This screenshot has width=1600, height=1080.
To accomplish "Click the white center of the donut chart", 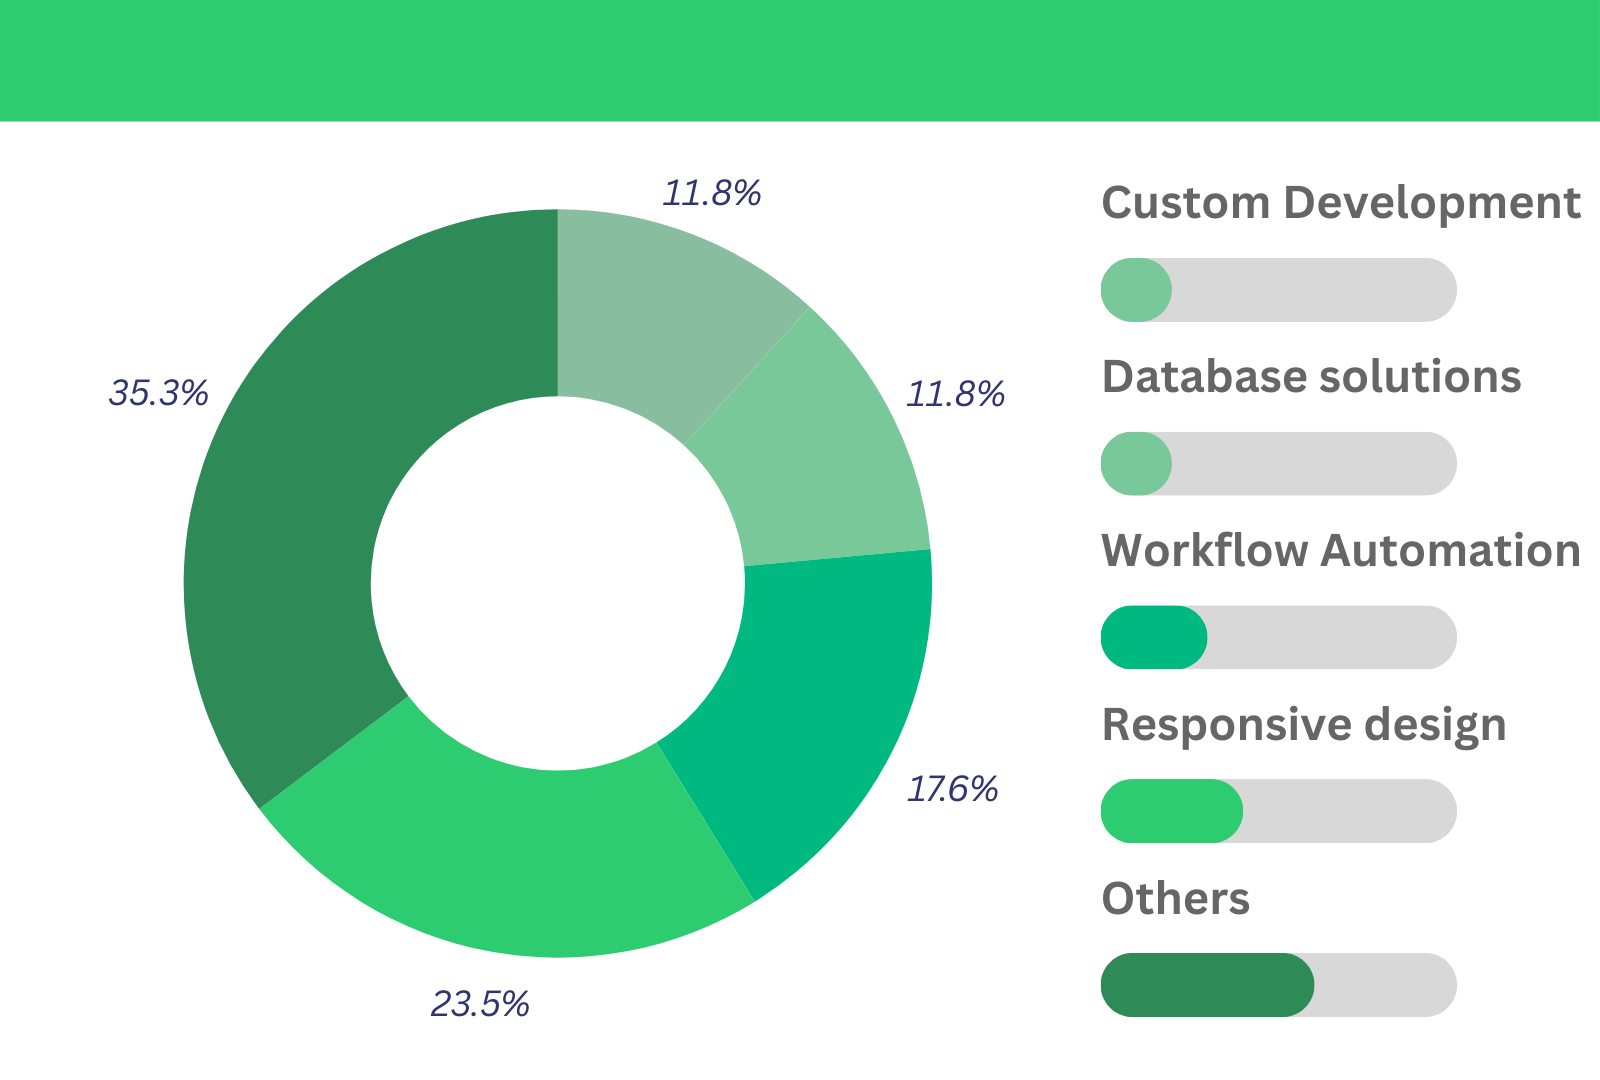I will [x=558, y=583].
